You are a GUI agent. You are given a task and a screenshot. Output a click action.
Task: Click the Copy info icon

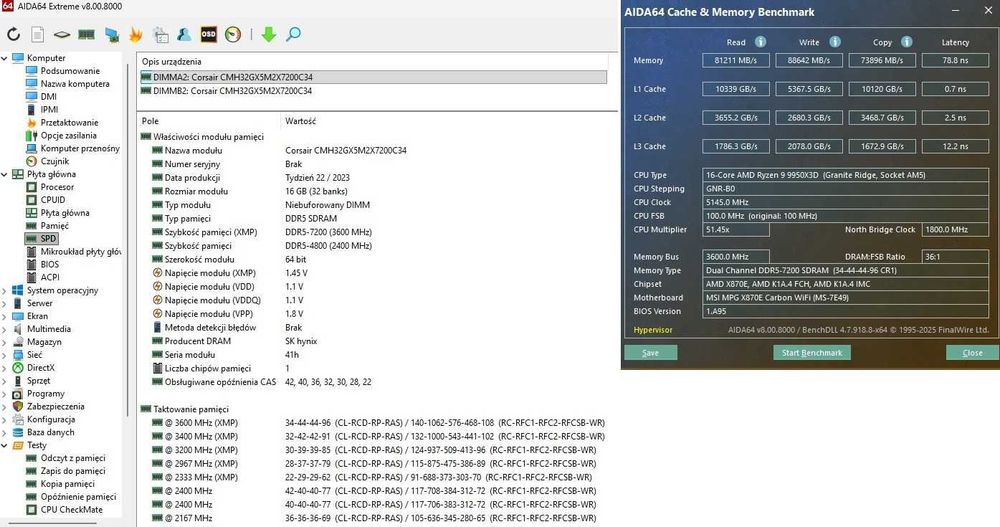click(x=906, y=41)
